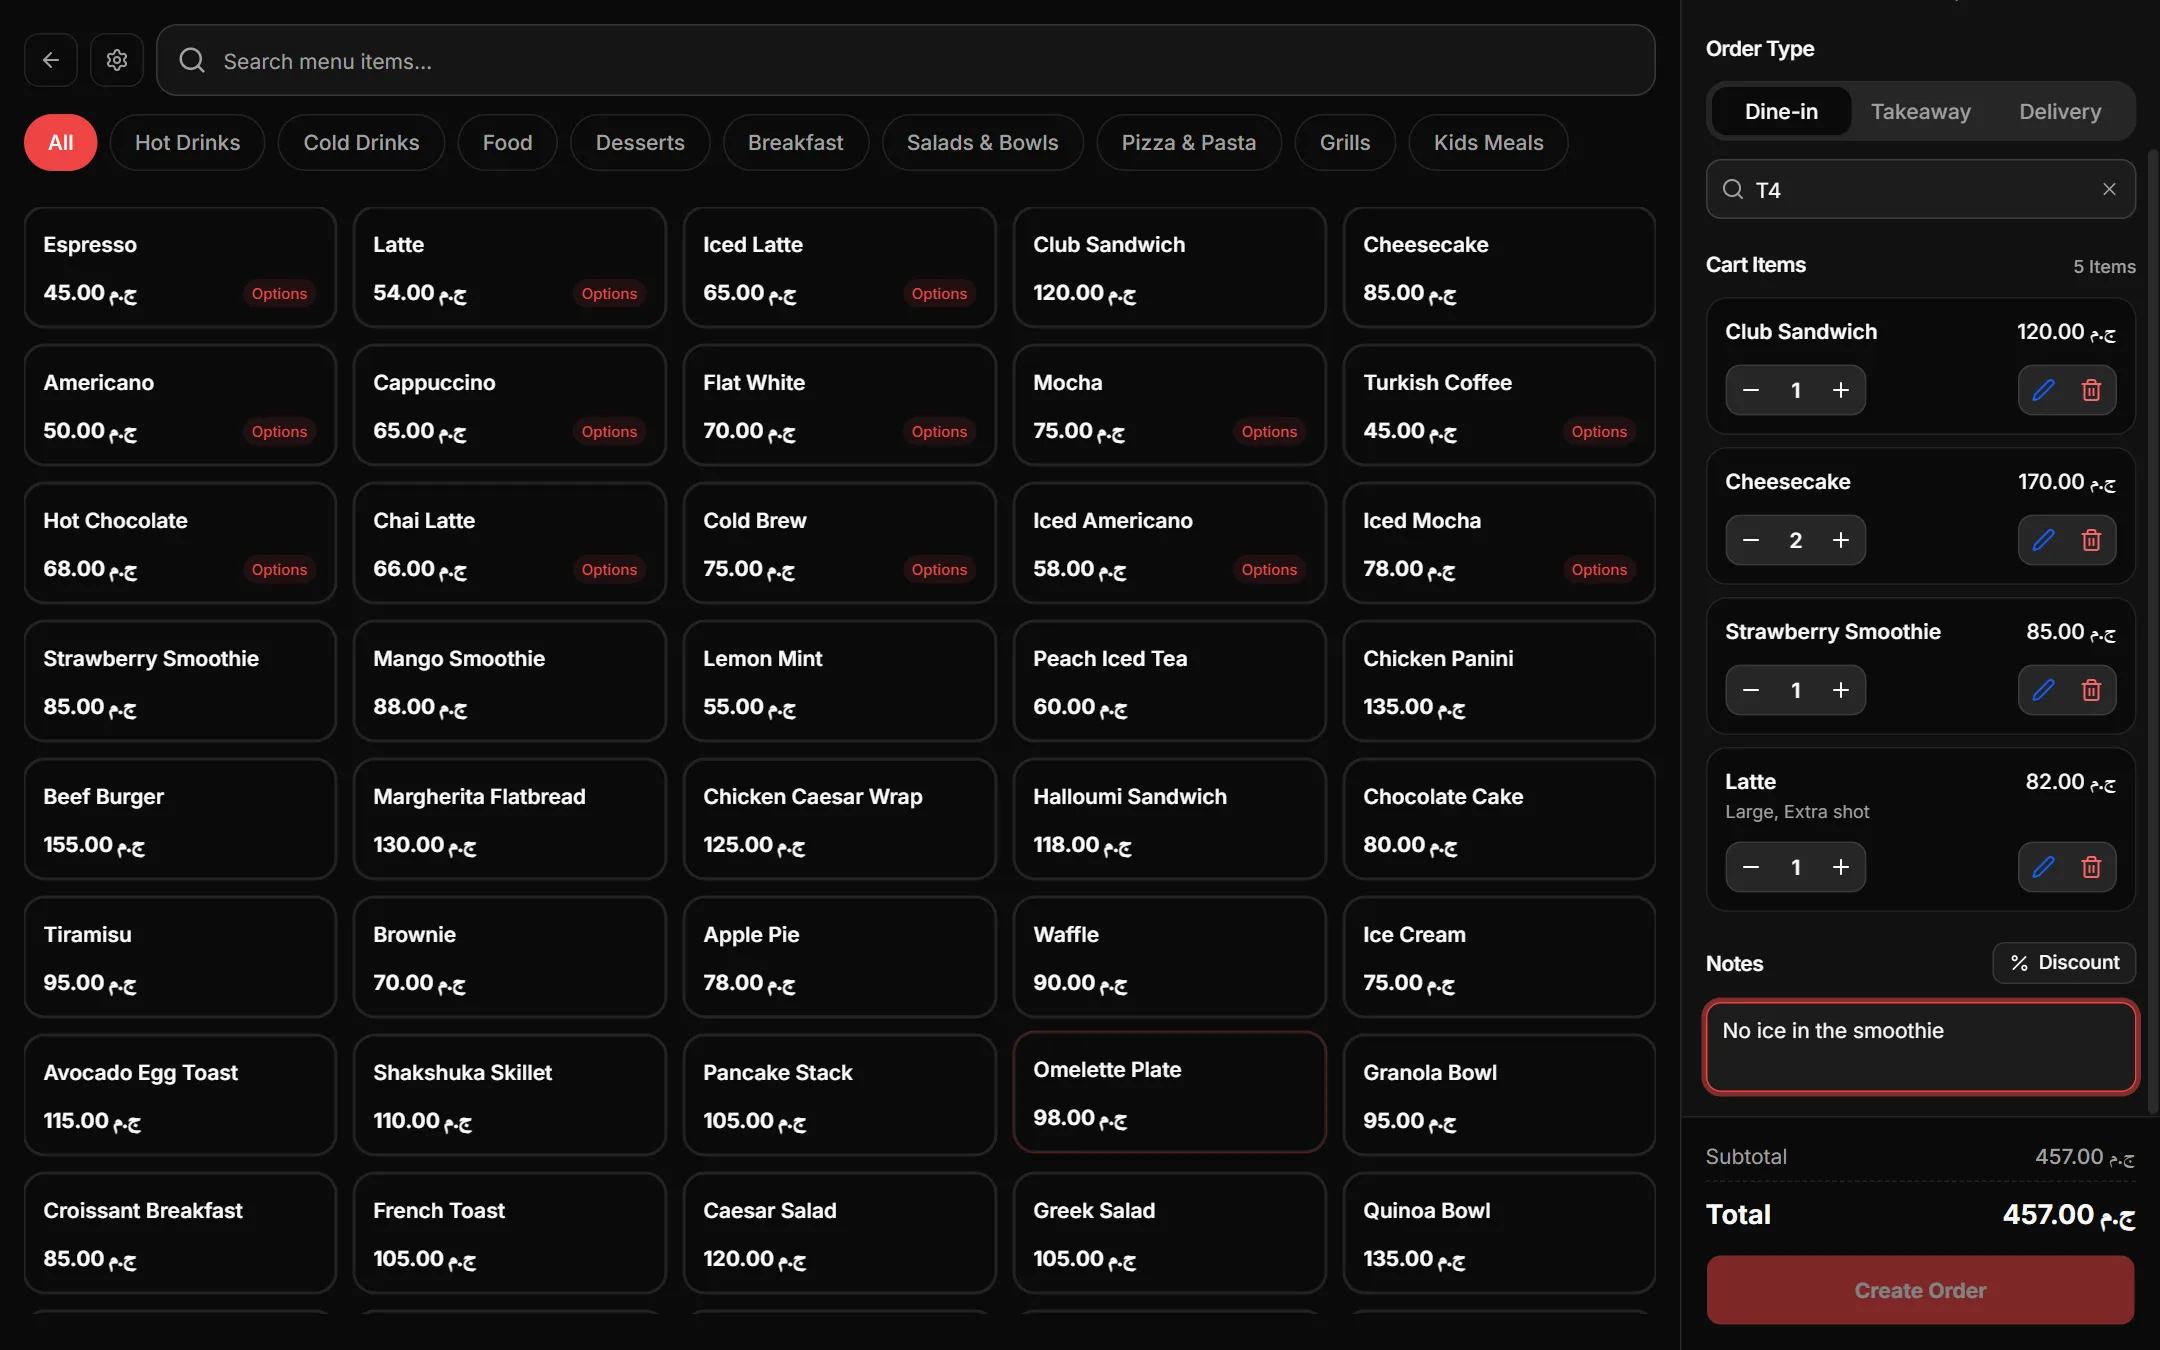The image size is (2160, 1350).
Task: Add Omelette Plate to cart
Action: [x=1169, y=1092]
